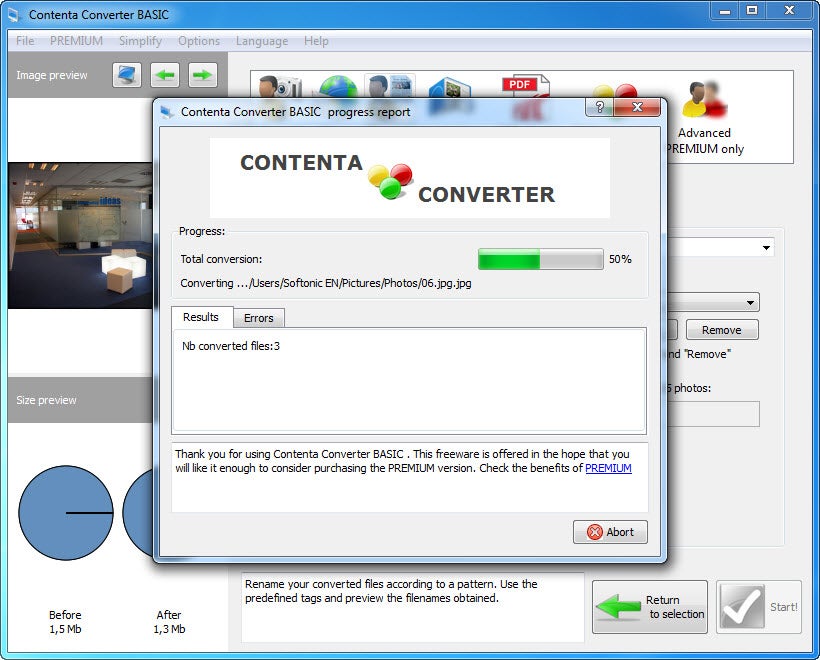Image resolution: width=820 pixels, height=660 pixels.
Task: Go to next image with right green arrow
Action: point(202,75)
